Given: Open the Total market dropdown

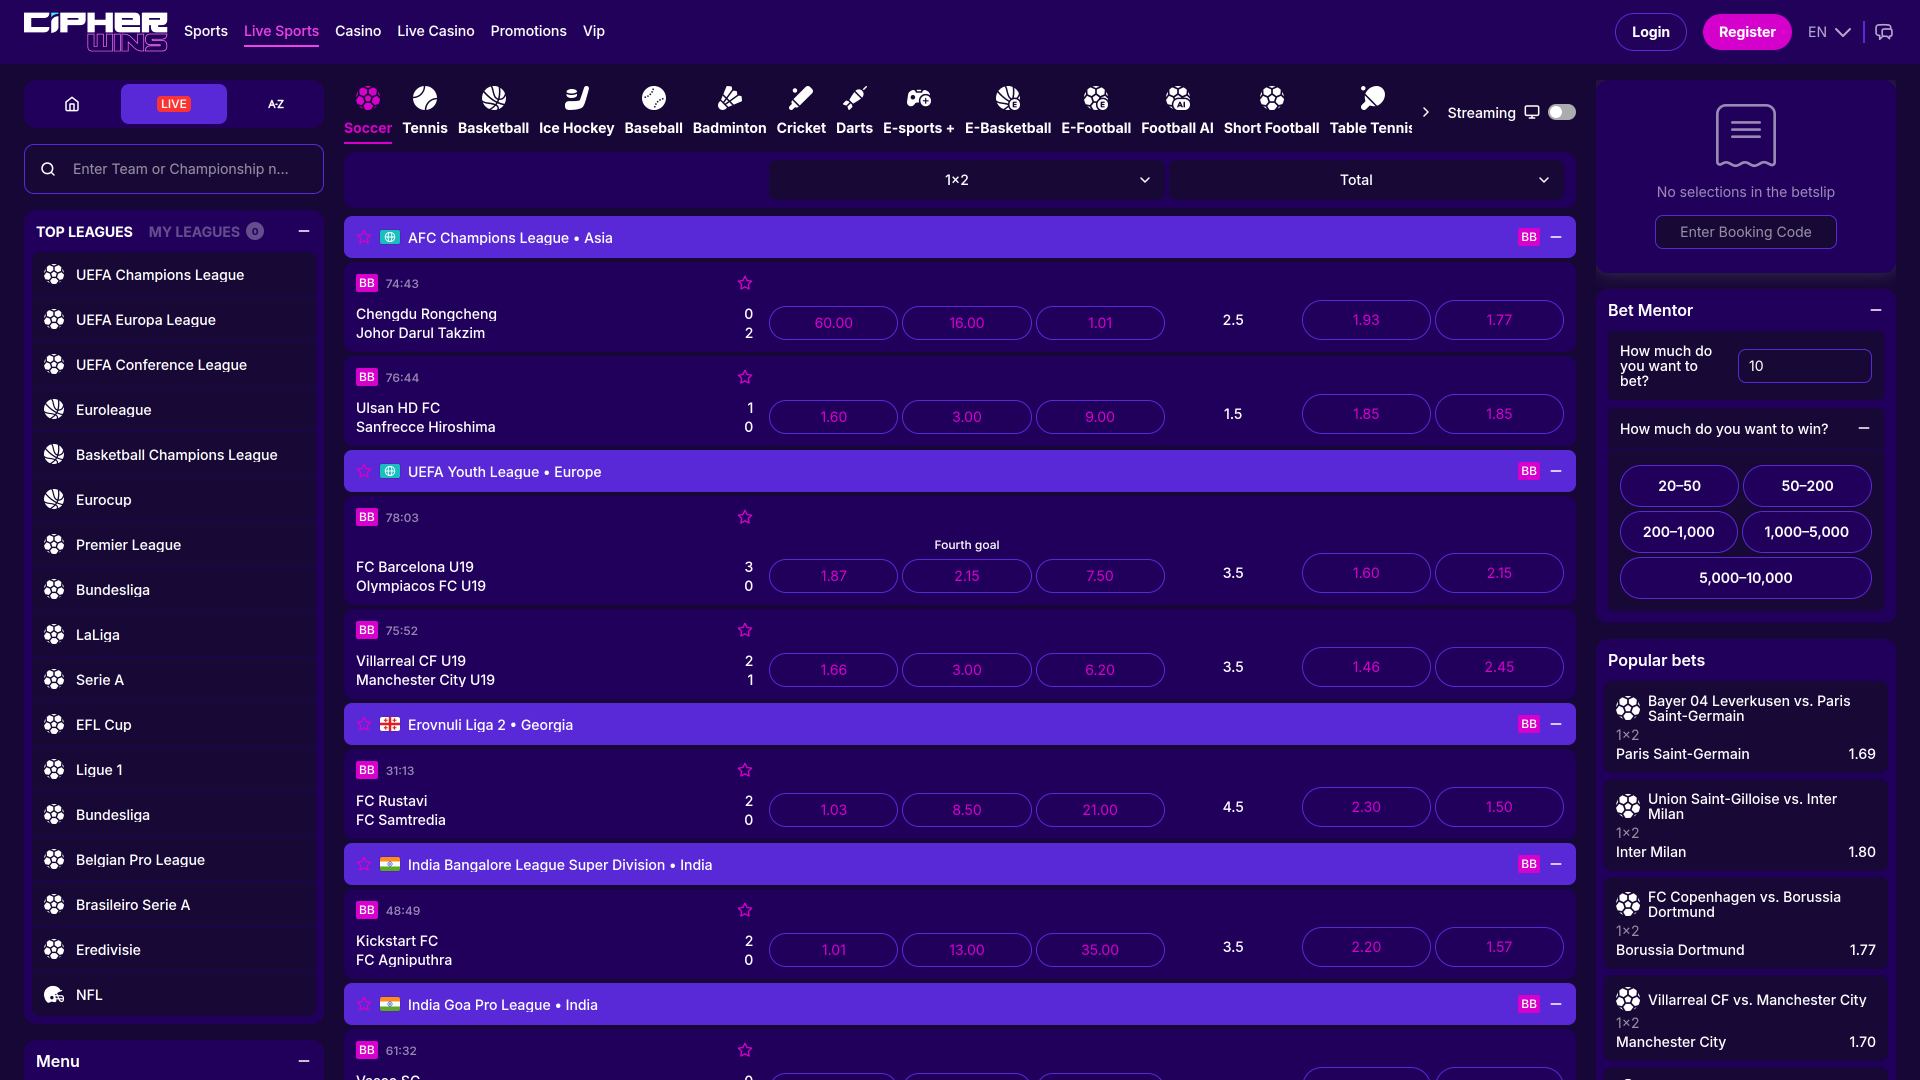Looking at the screenshot, I should [1366, 179].
